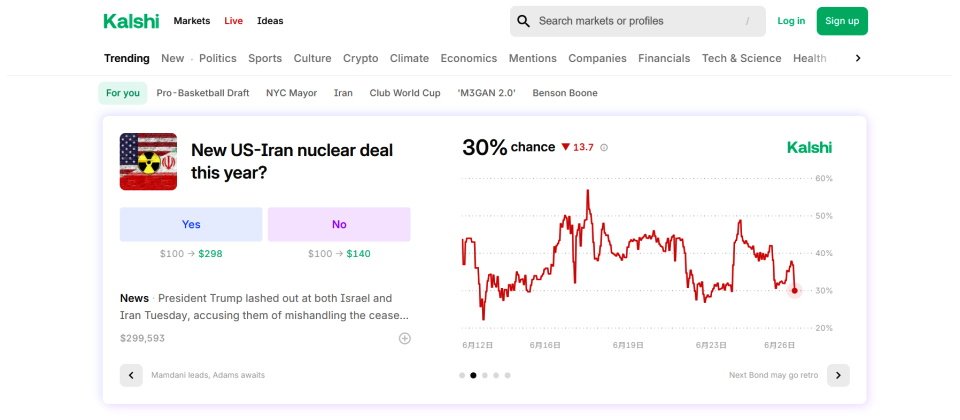Viewport: 960px width, 420px height.
Task: Select the NYC Mayor topic chip
Action: coord(291,93)
